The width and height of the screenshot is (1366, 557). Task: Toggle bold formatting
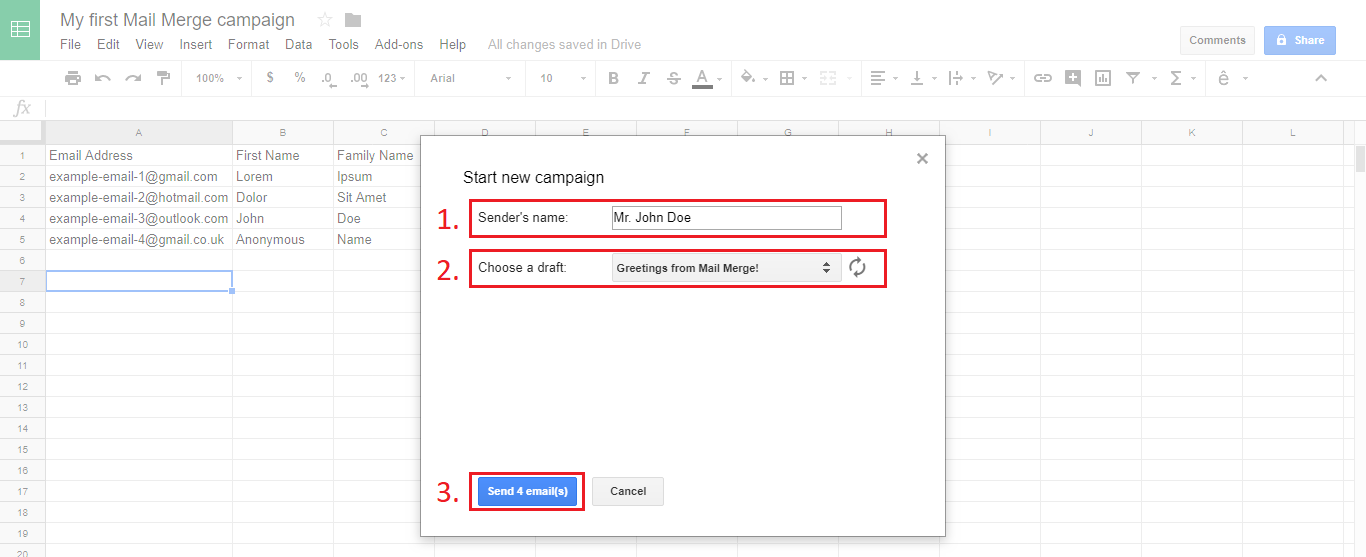tap(613, 78)
